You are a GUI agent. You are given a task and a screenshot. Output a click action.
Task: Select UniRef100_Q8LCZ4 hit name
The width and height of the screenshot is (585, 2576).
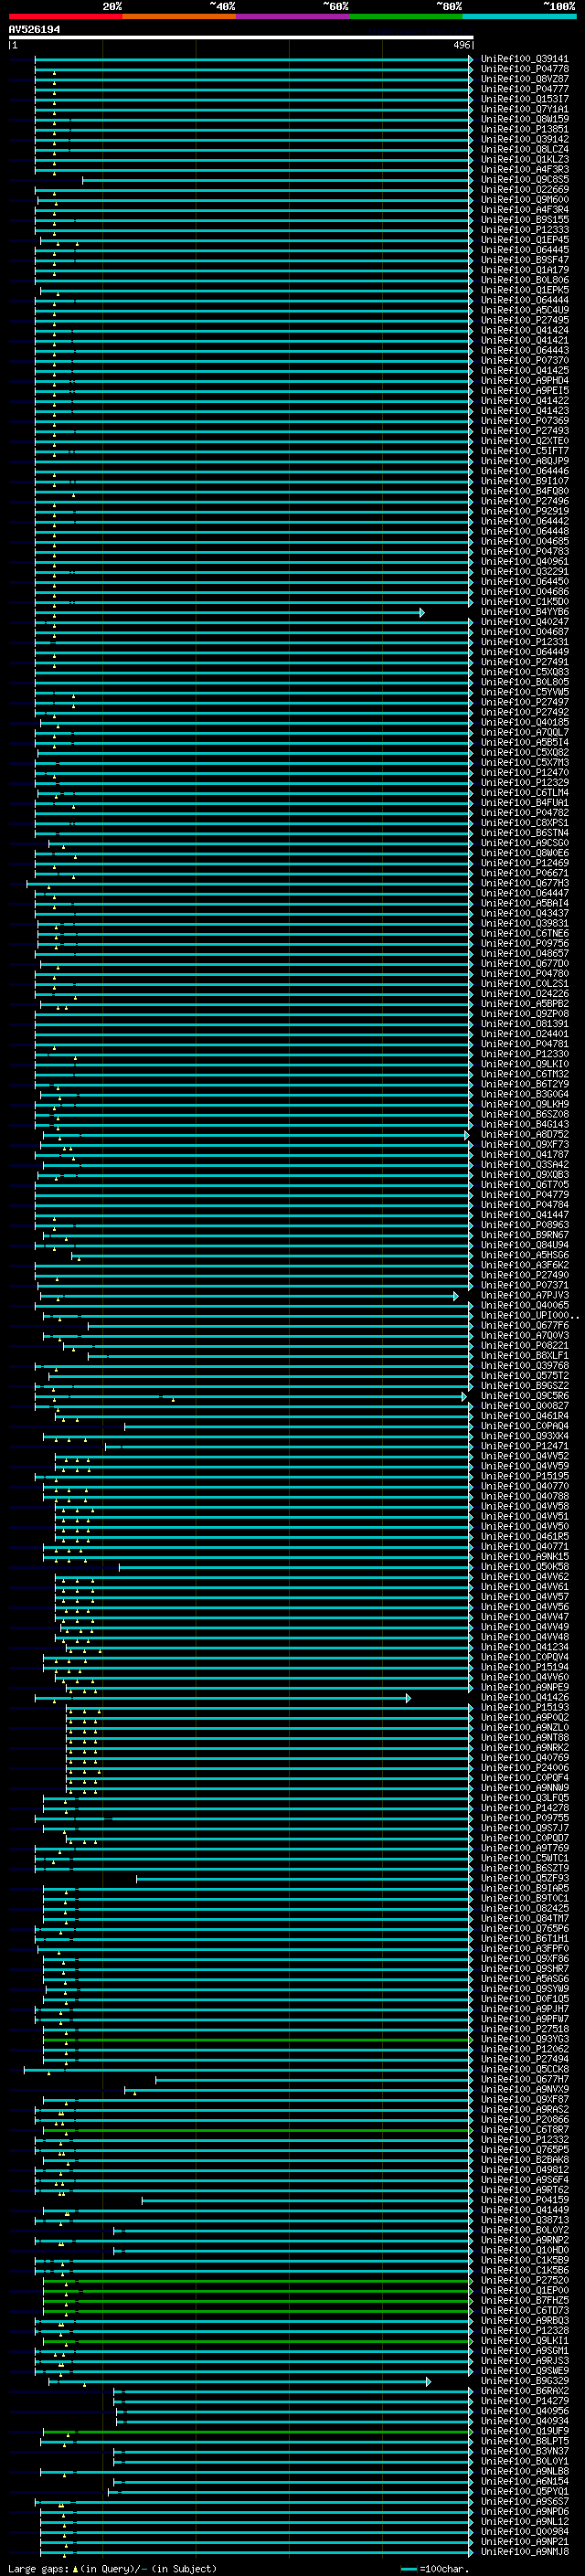click(524, 149)
